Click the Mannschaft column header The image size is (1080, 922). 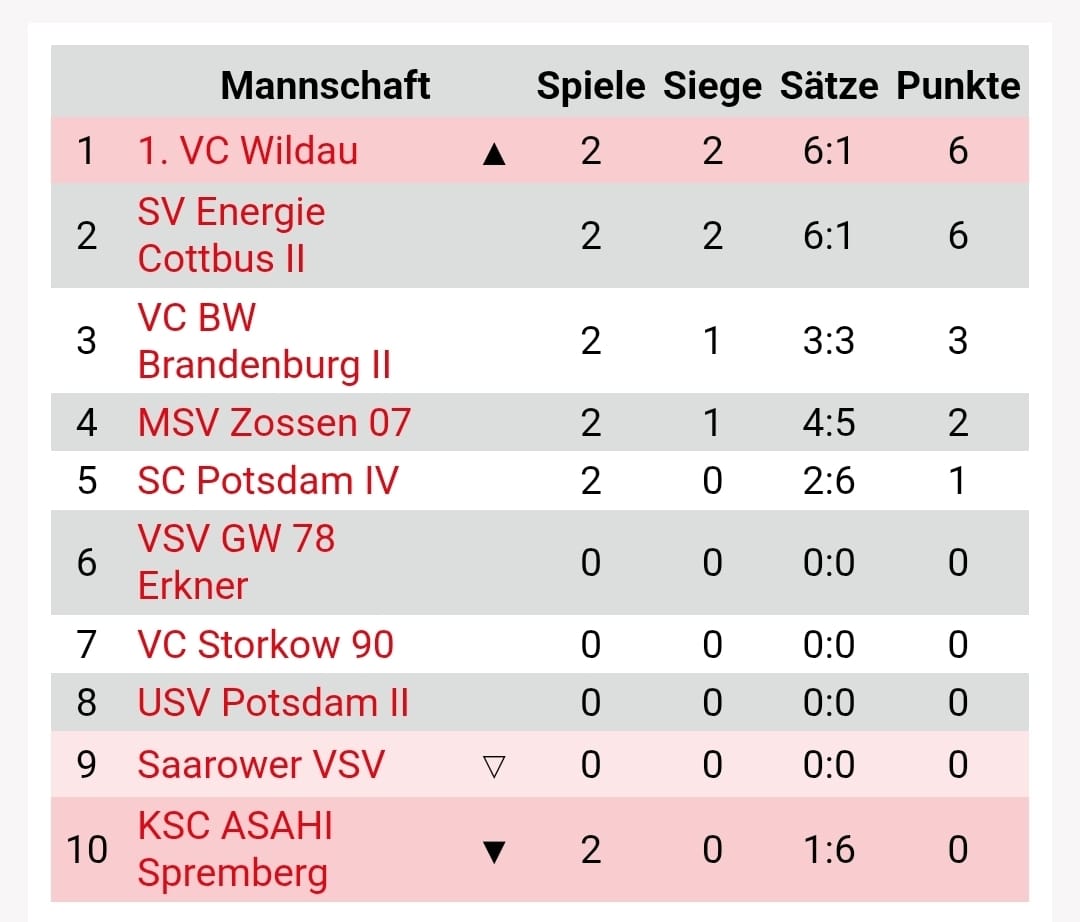325,86
